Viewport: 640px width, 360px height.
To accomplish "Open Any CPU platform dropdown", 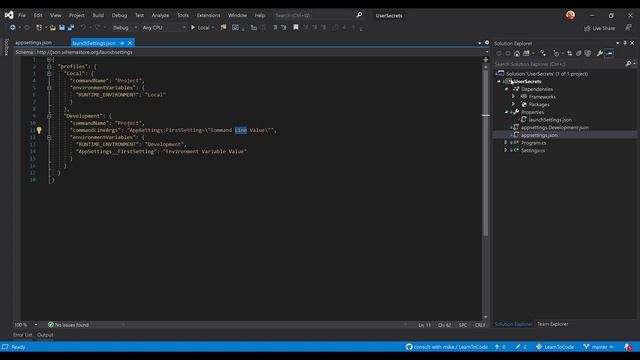I will (x=164, y=28).
